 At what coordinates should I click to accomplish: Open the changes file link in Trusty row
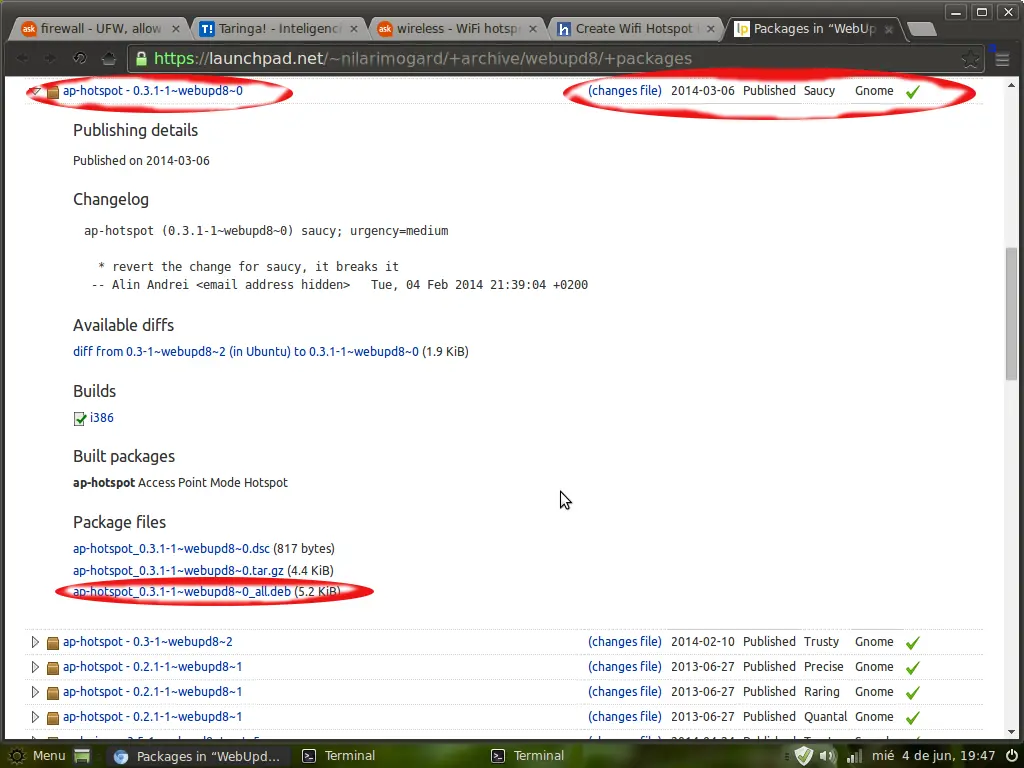(624, 642)
